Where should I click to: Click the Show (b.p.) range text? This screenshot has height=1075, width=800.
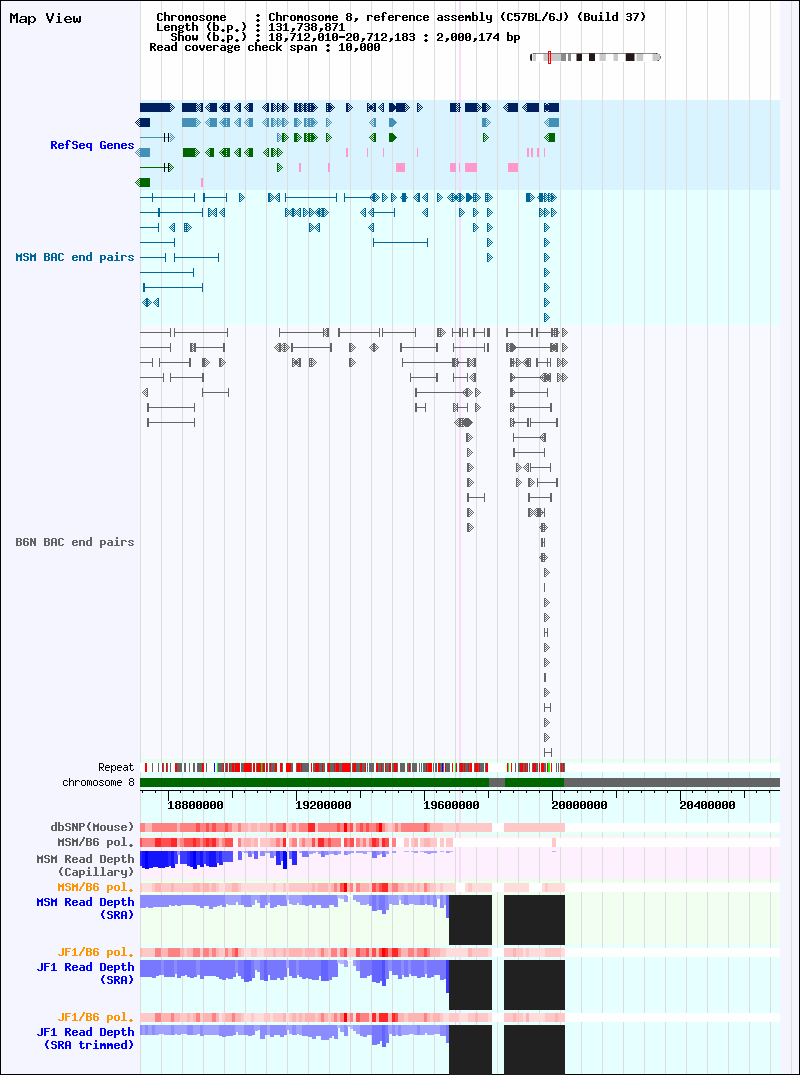[345, 37]
